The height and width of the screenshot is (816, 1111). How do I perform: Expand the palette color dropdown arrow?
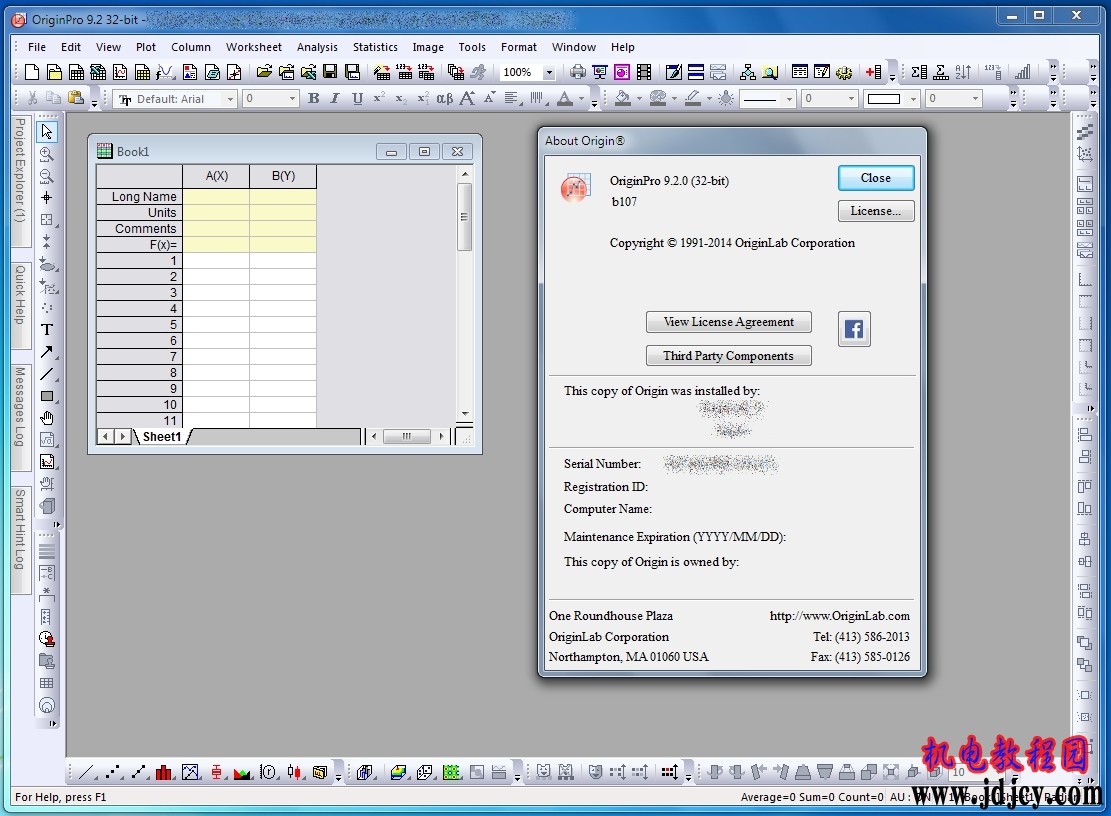tap(674, 99)
